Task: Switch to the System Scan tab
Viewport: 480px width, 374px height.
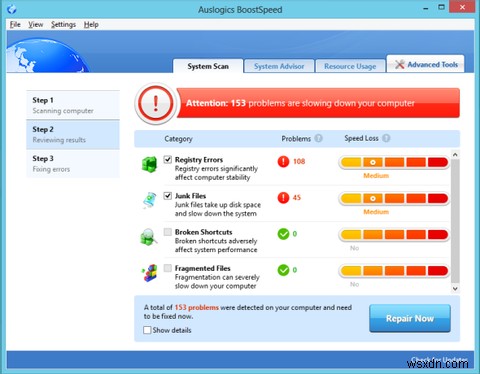Action: pyautogui.click(x=208, y=66)
